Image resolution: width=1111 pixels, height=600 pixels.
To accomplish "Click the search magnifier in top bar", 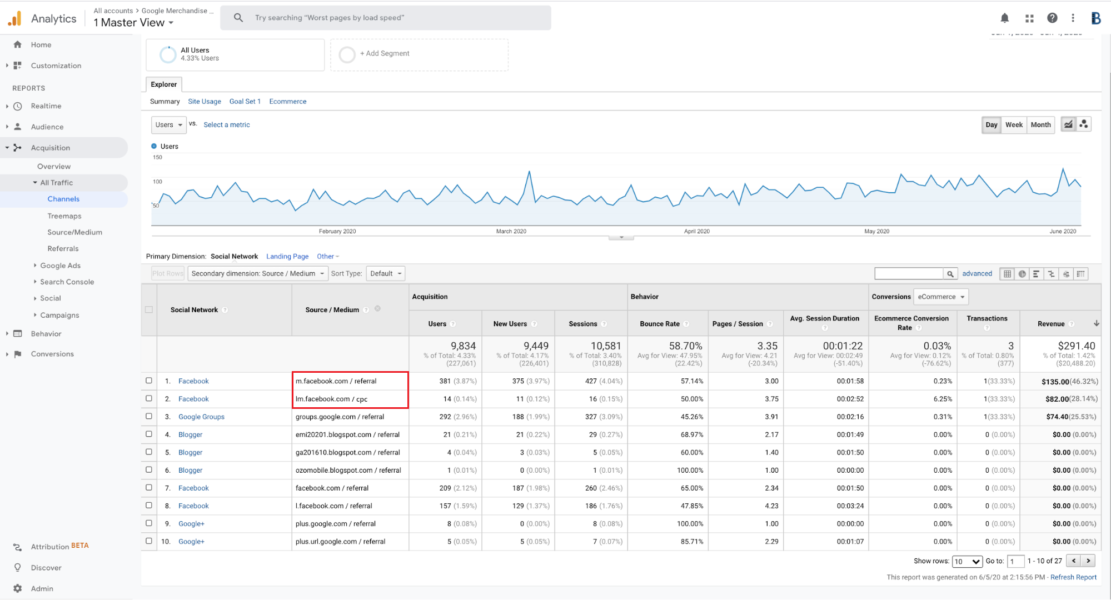I will click(238, 18).
